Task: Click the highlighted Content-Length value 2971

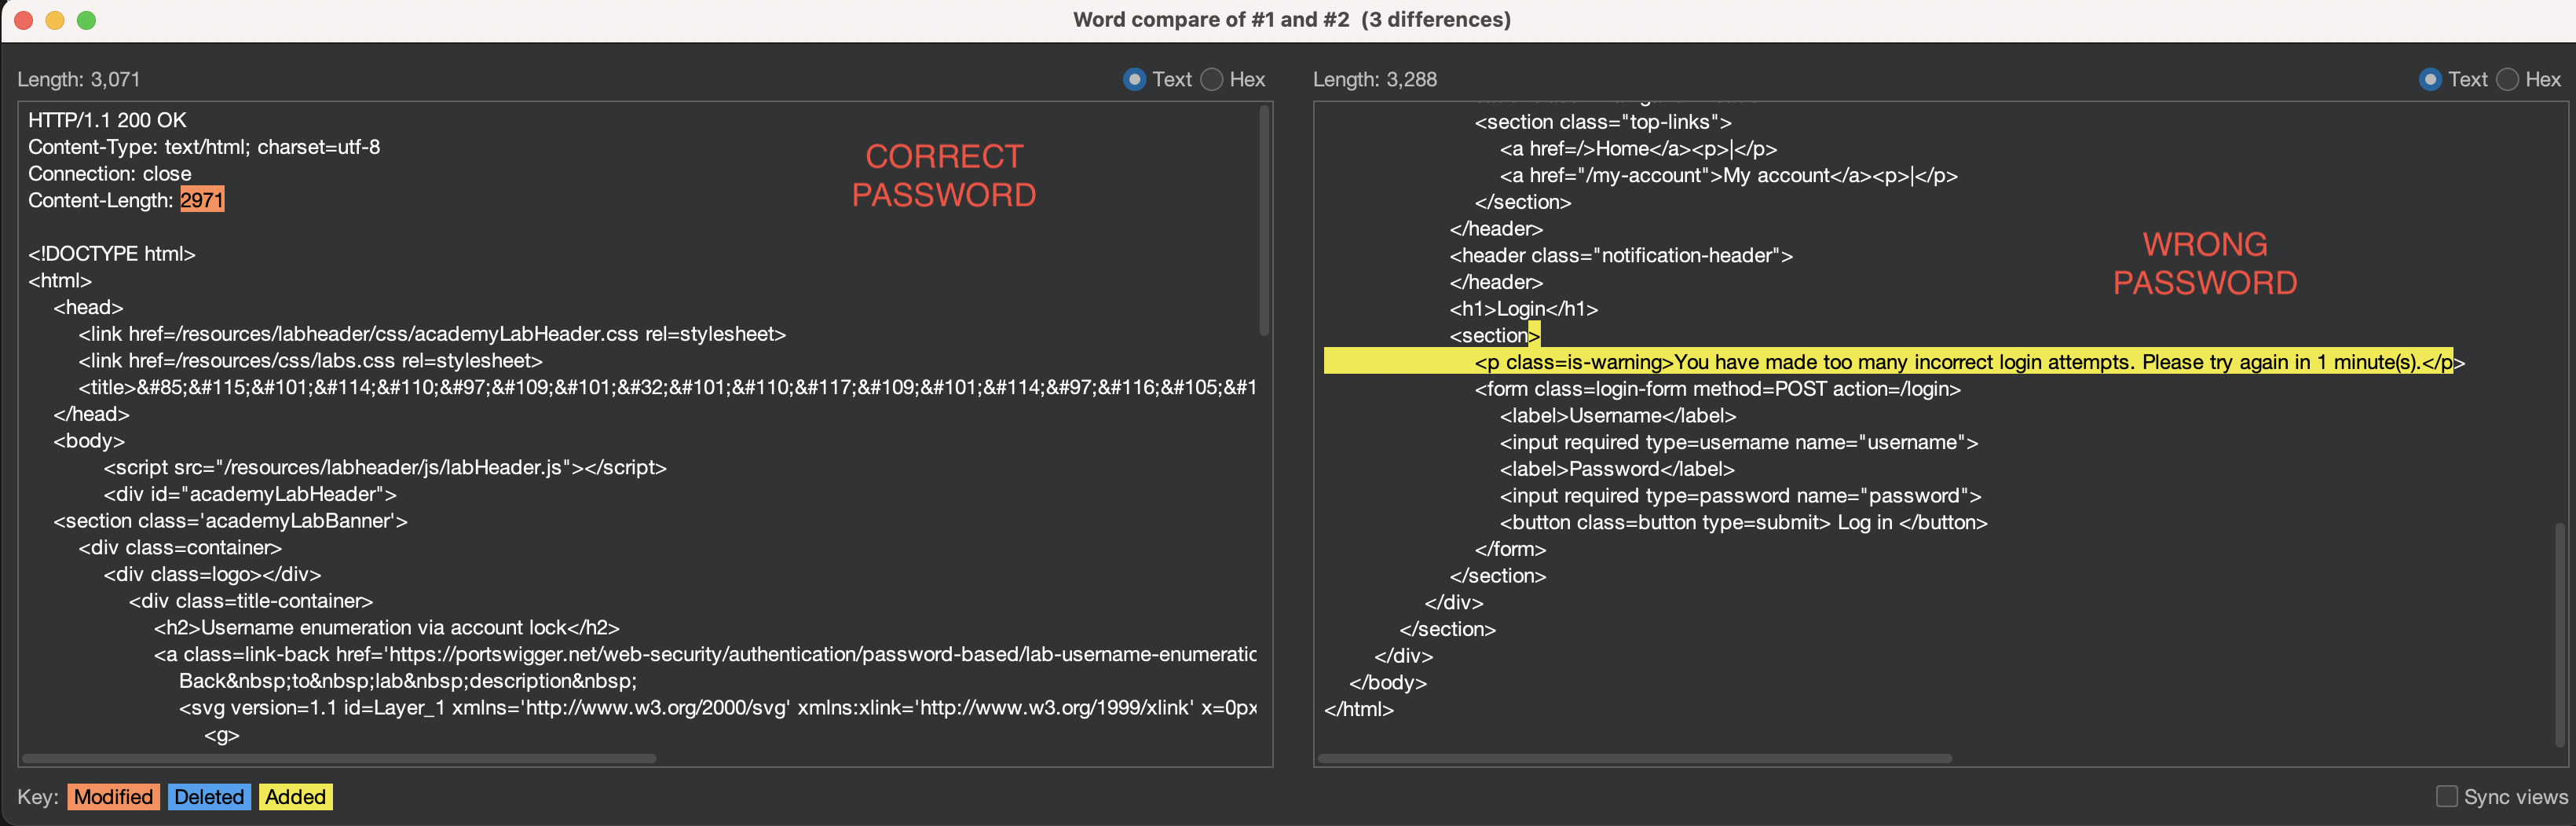Action: tap(202, 200)
